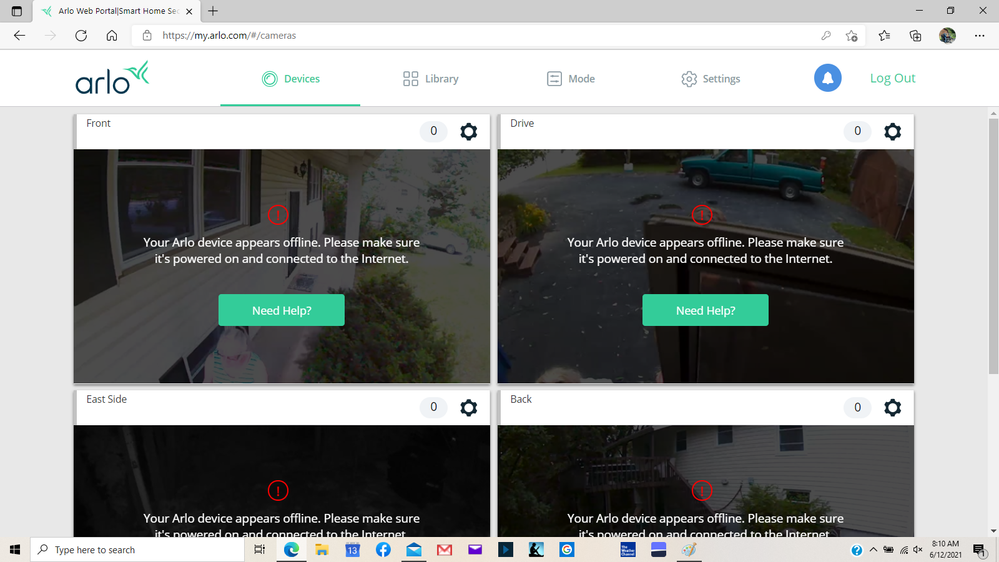This screenshot has height=562, width=999.
Task: Open File Explorer from the taskbar
Action: coord(322,549)
